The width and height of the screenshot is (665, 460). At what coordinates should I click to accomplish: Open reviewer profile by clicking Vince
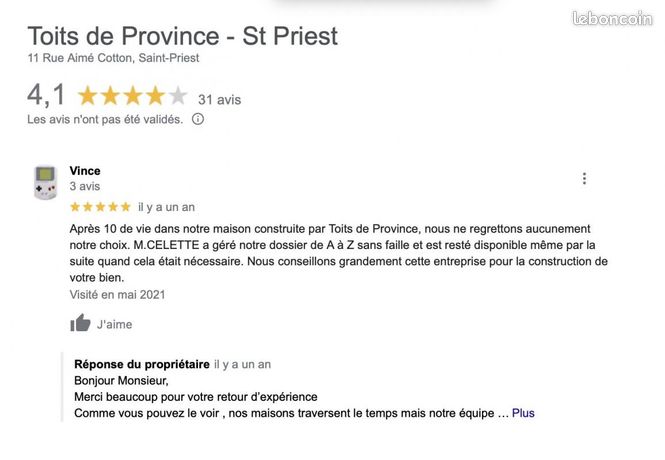(85, 171)
